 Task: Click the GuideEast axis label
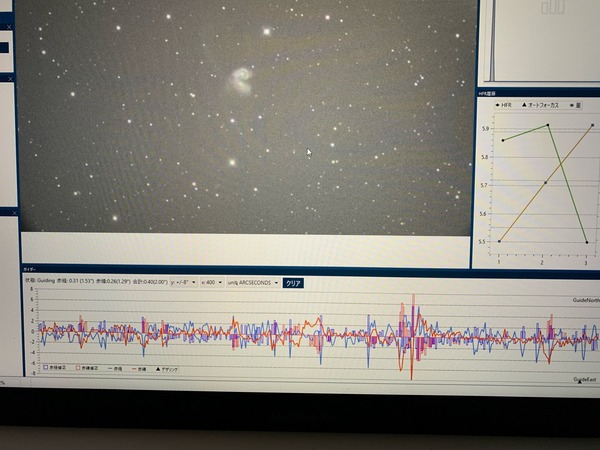coord(585,379)
